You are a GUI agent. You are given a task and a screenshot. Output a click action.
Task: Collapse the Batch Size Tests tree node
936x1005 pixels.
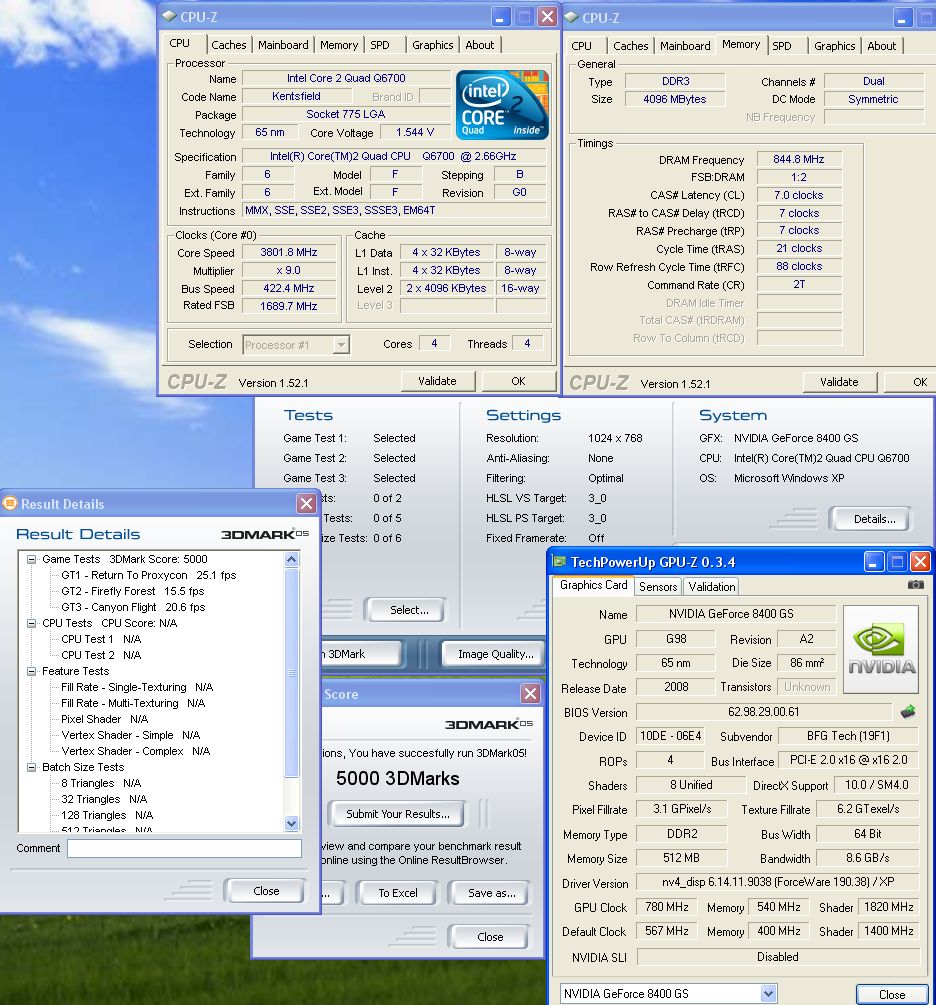click(x=31, y=767)
